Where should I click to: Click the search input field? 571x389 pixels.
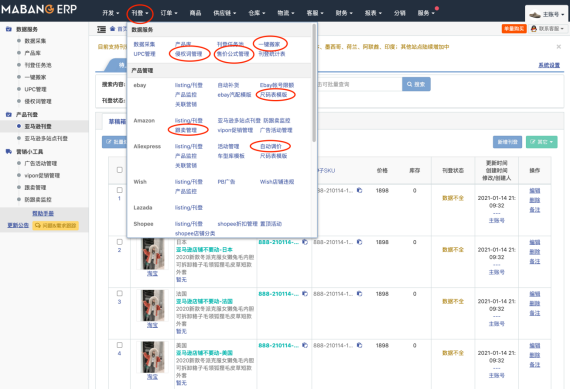click(x=359, y=84)
